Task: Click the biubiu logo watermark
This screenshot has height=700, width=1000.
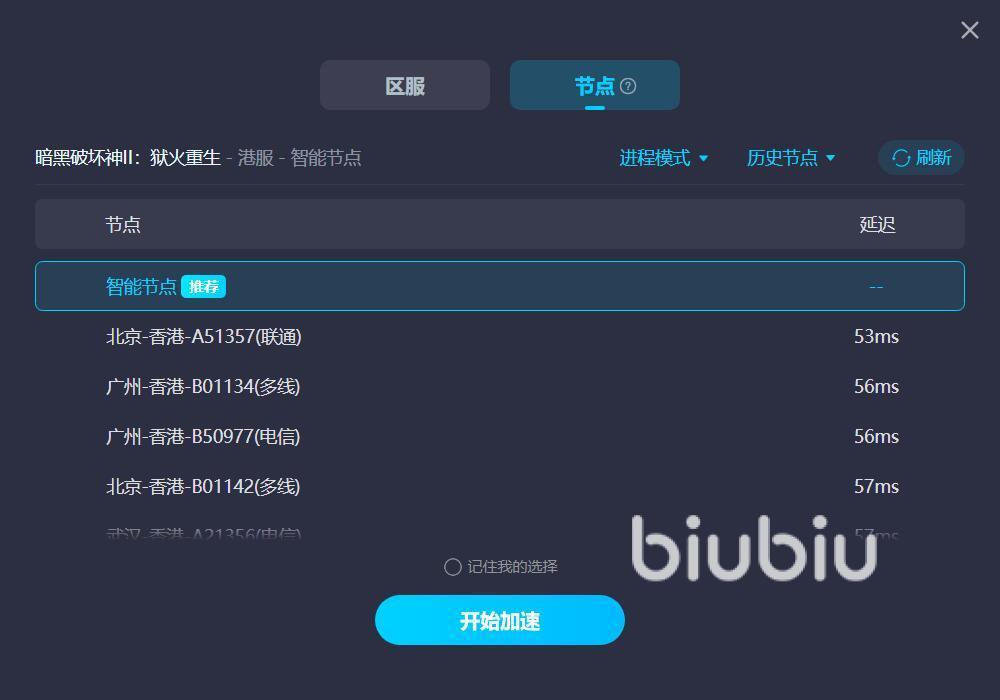Action: click(x=754, y=548)
